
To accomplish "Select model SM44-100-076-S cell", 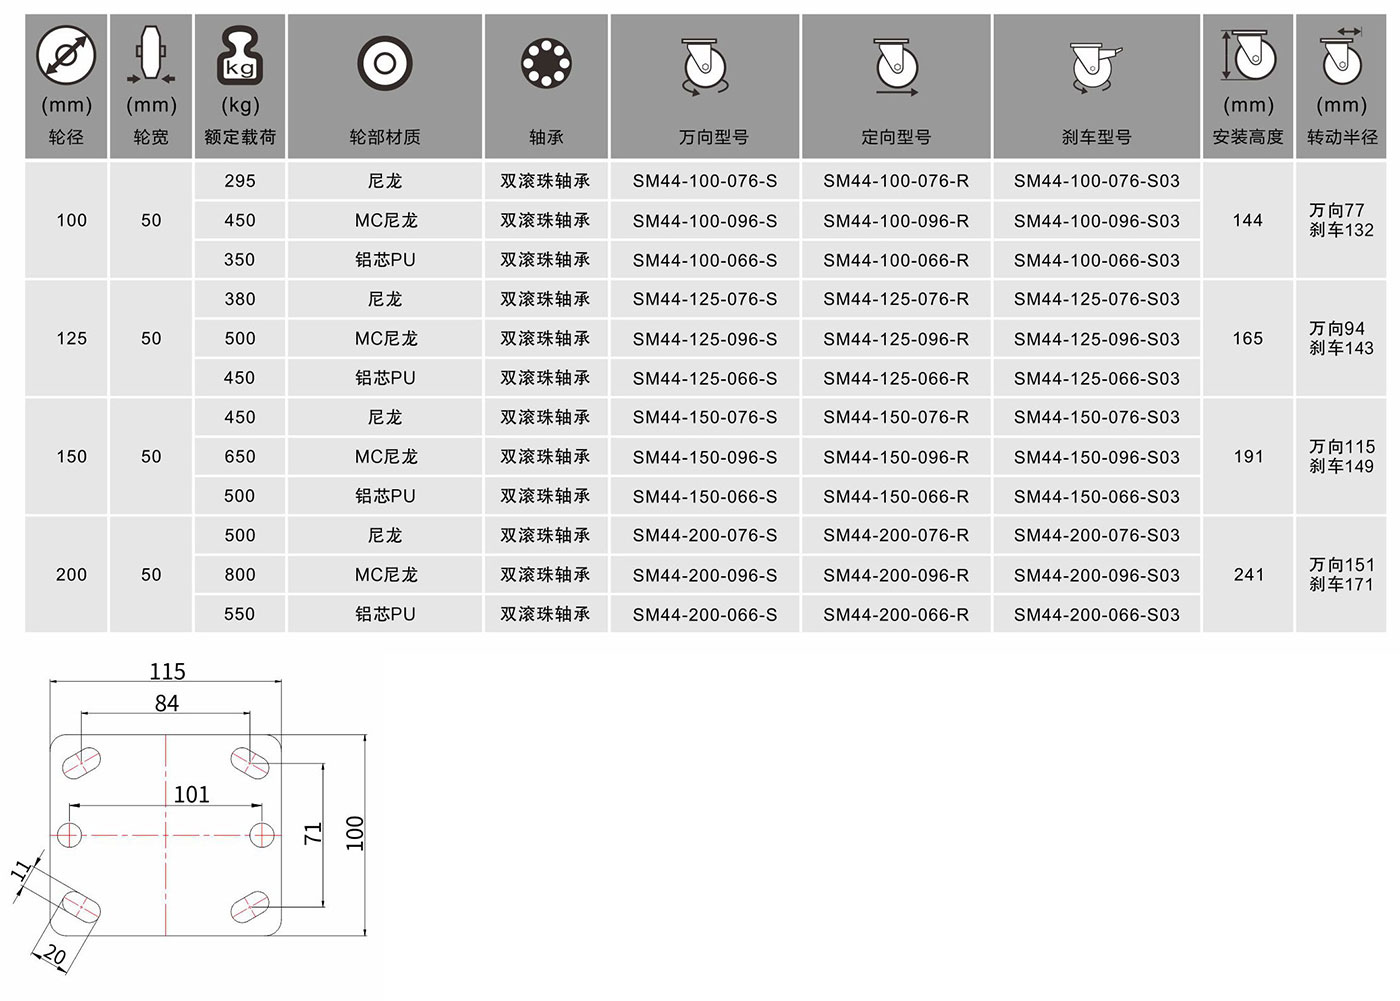I will click(x=705, y=181).
